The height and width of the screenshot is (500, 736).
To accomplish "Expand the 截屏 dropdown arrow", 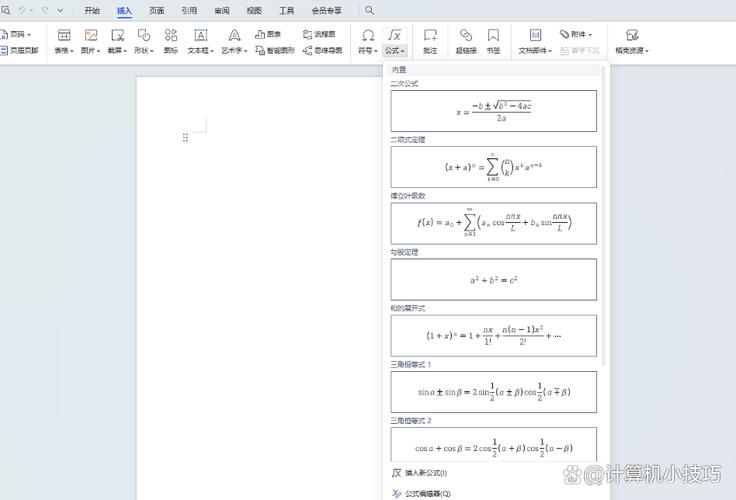I will click(125, 51).
